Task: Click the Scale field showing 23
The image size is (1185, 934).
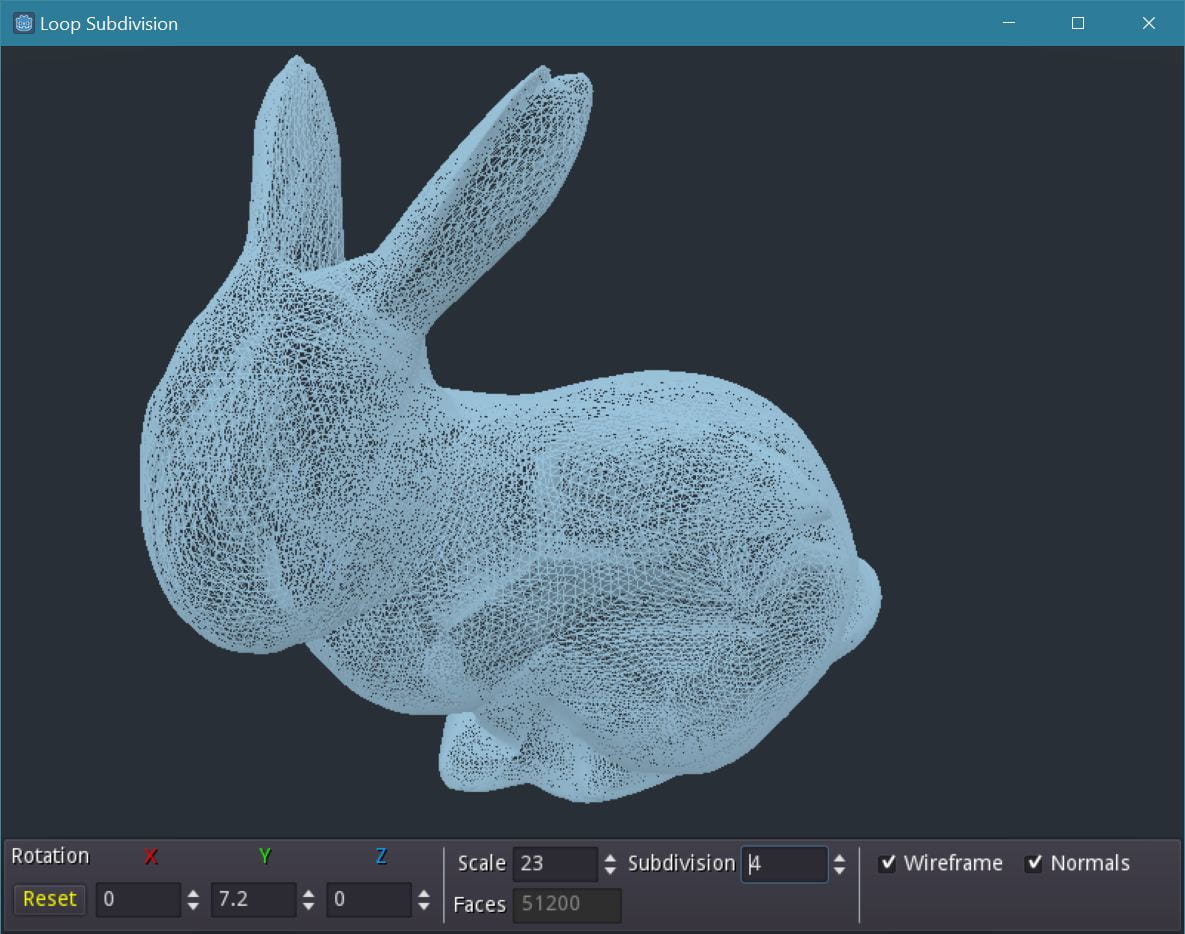Action: tap(555, 864)
